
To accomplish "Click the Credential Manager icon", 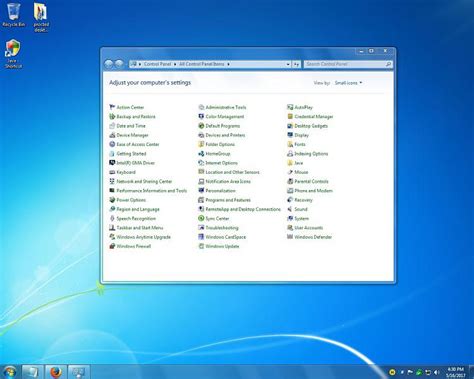I will tap(290, 116).
